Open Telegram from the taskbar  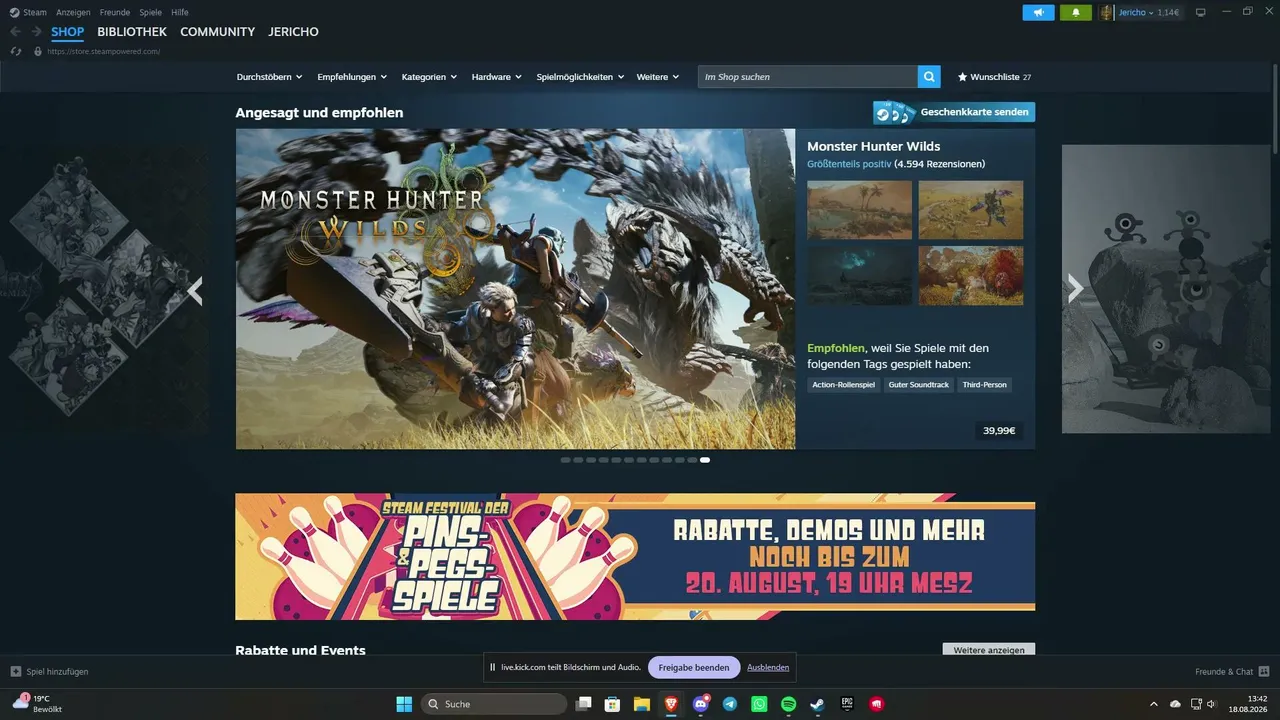(730, 704)
